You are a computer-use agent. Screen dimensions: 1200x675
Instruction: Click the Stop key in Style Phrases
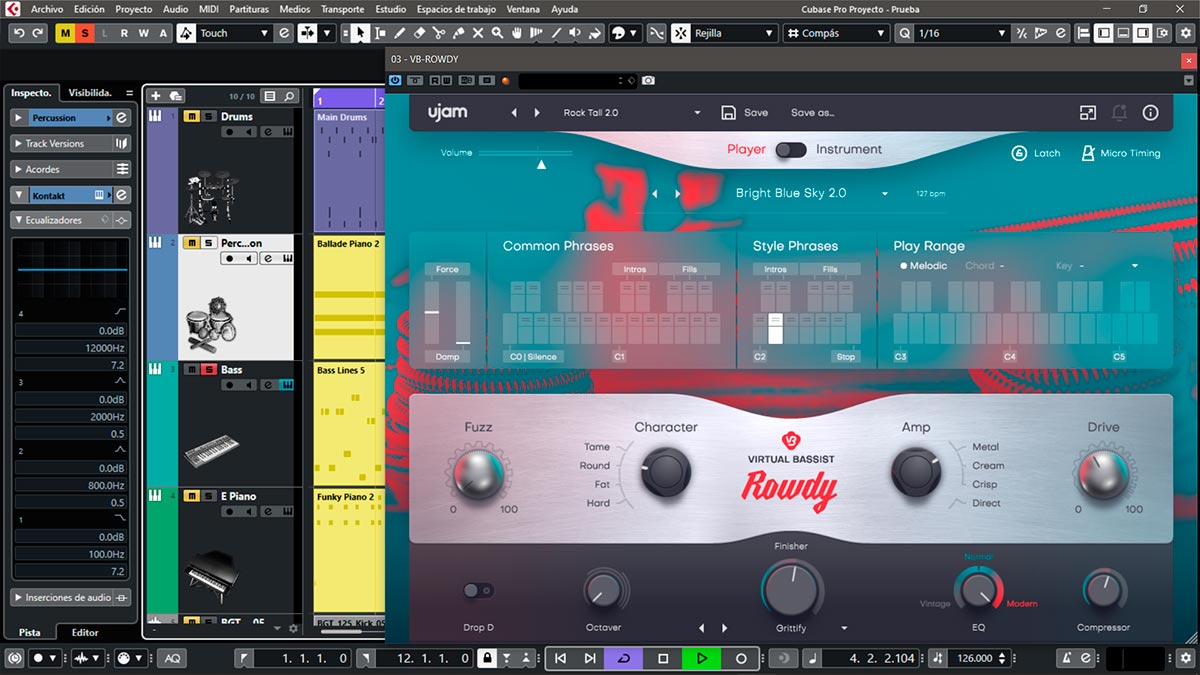point(846,357)
